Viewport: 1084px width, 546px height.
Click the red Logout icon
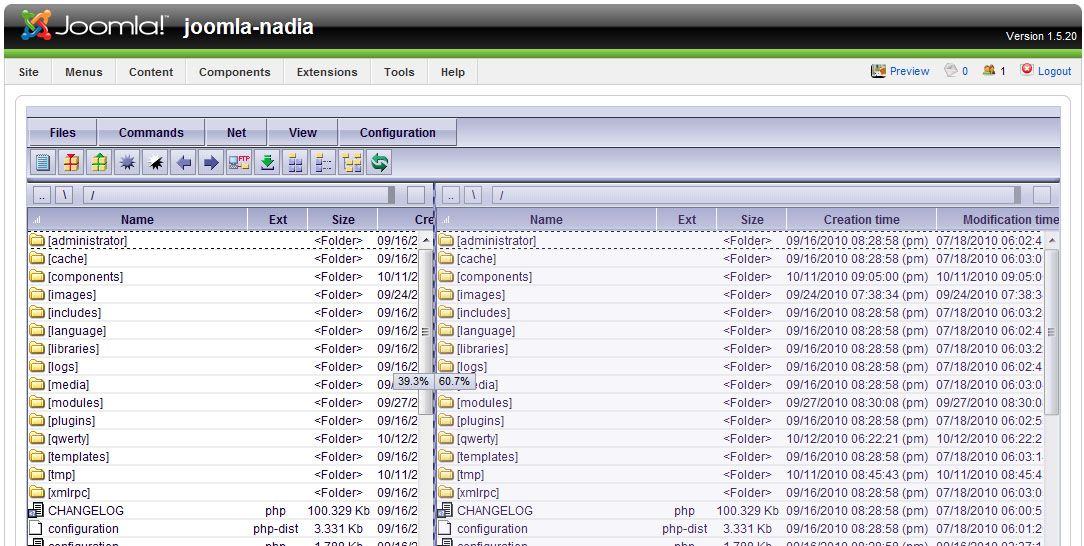[1027, 69]
